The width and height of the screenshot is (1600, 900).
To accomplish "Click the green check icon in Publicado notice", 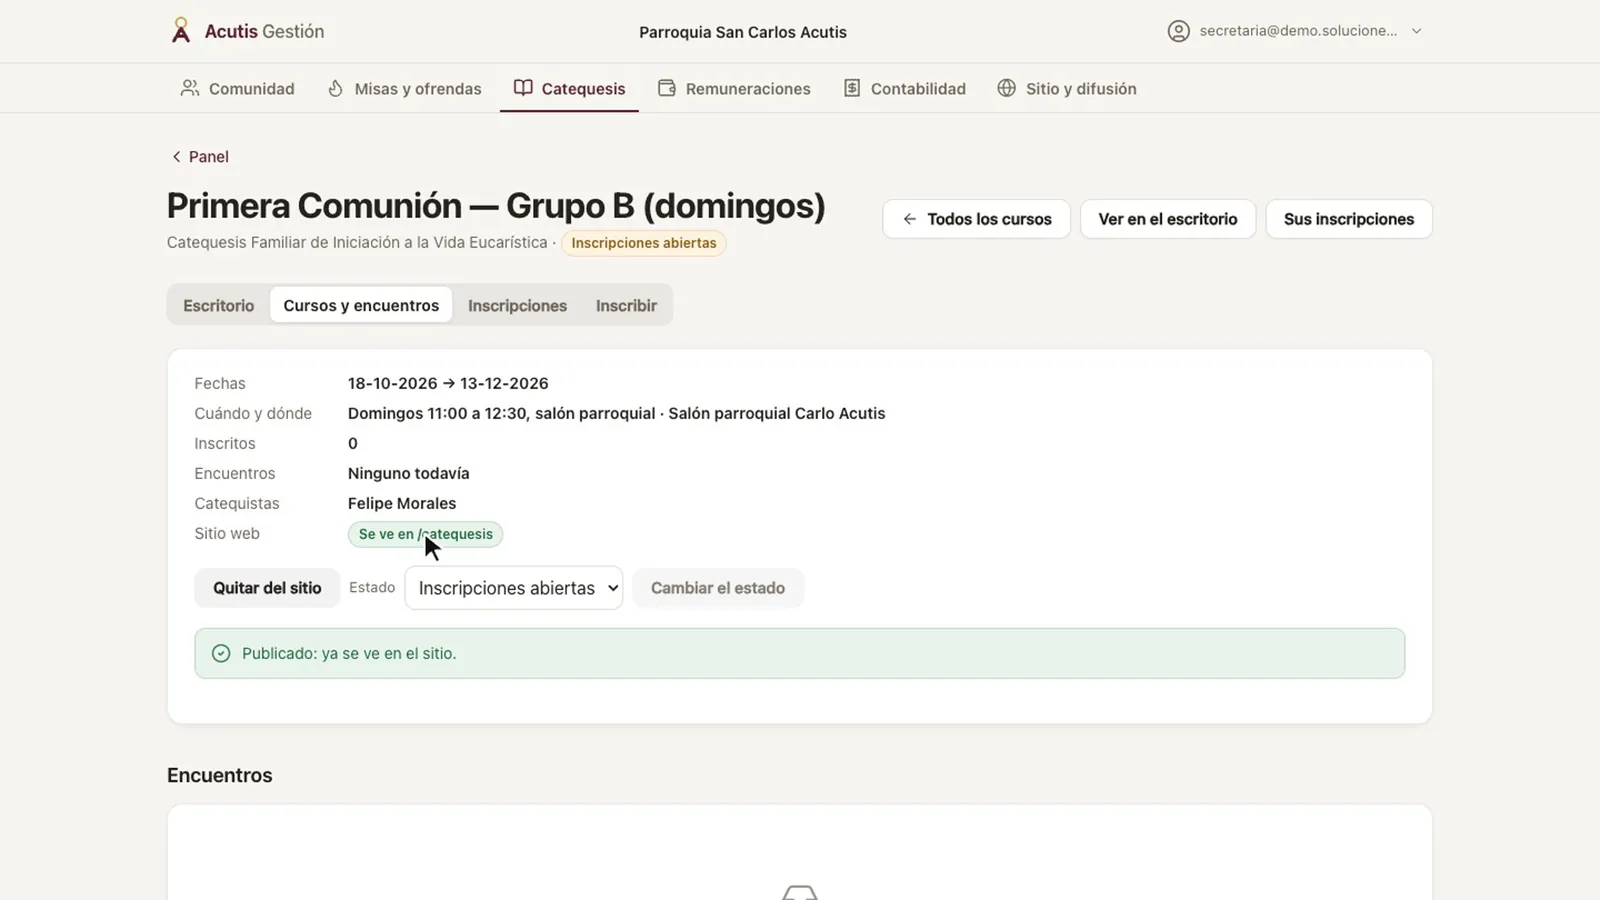I will coord(221,653).
